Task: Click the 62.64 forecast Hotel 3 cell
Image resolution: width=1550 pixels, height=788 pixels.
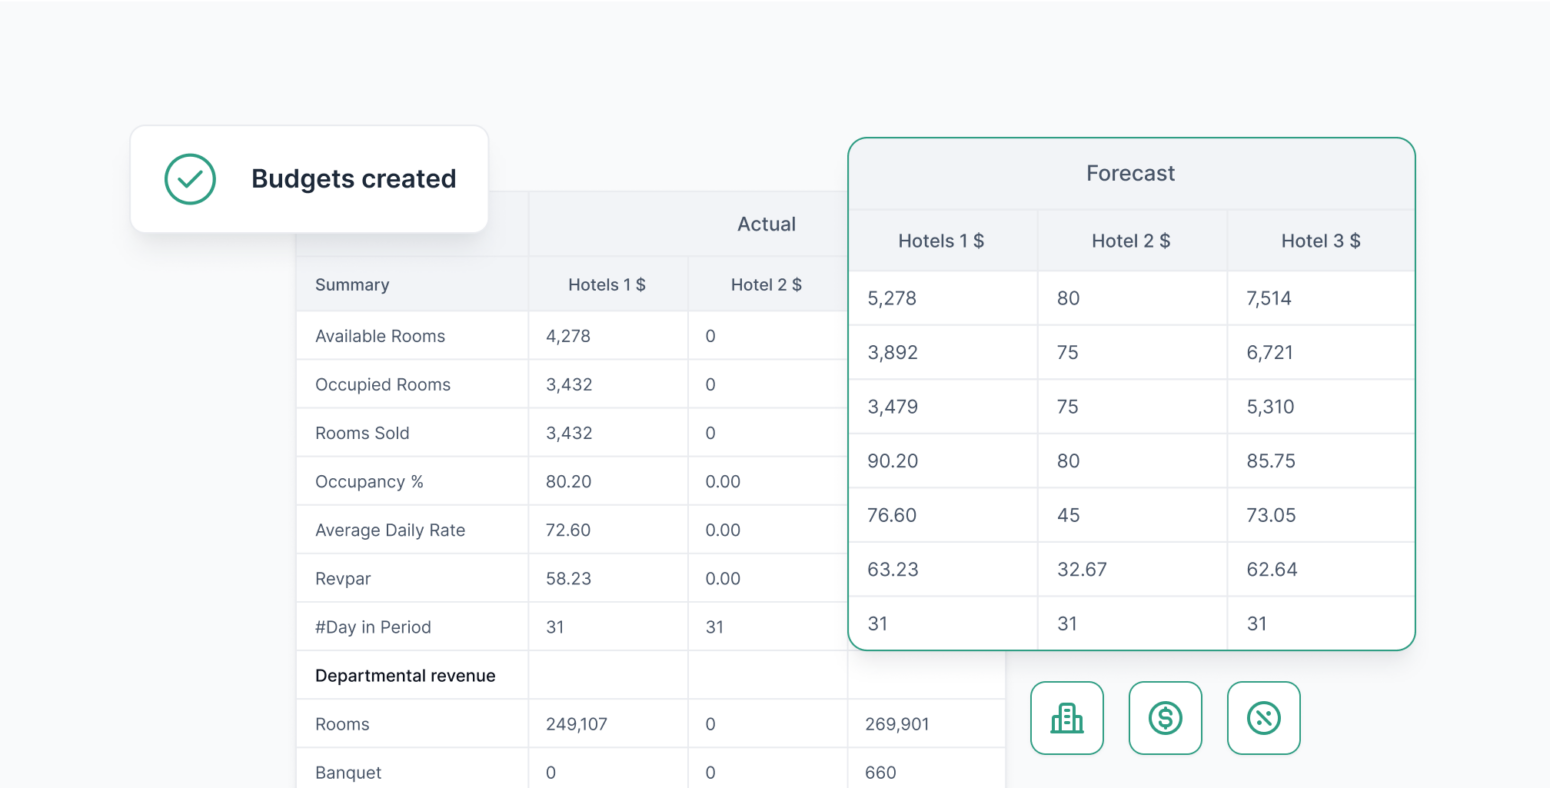Action: [x=1321, y=569]
